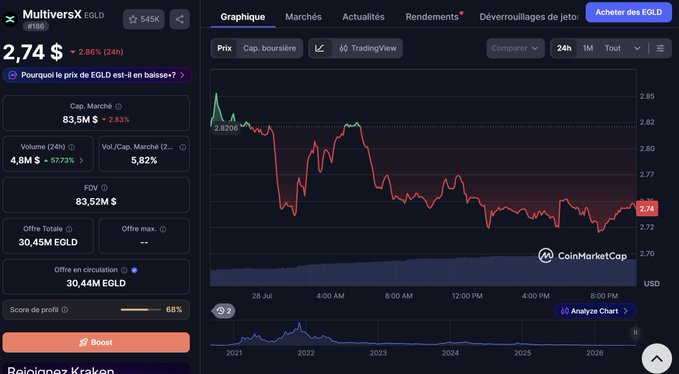This screenshot has height=374, width=679.
Task: Click info icon beside Vol./Cap. Marché
Action: (x=183, y=147)
